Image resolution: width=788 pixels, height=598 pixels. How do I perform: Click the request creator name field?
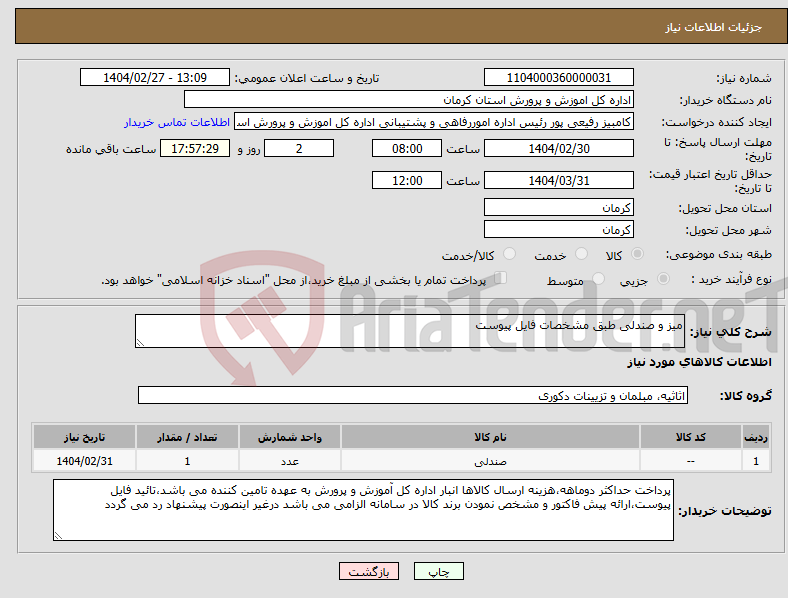pyautogui.click(x=434, y=122)
